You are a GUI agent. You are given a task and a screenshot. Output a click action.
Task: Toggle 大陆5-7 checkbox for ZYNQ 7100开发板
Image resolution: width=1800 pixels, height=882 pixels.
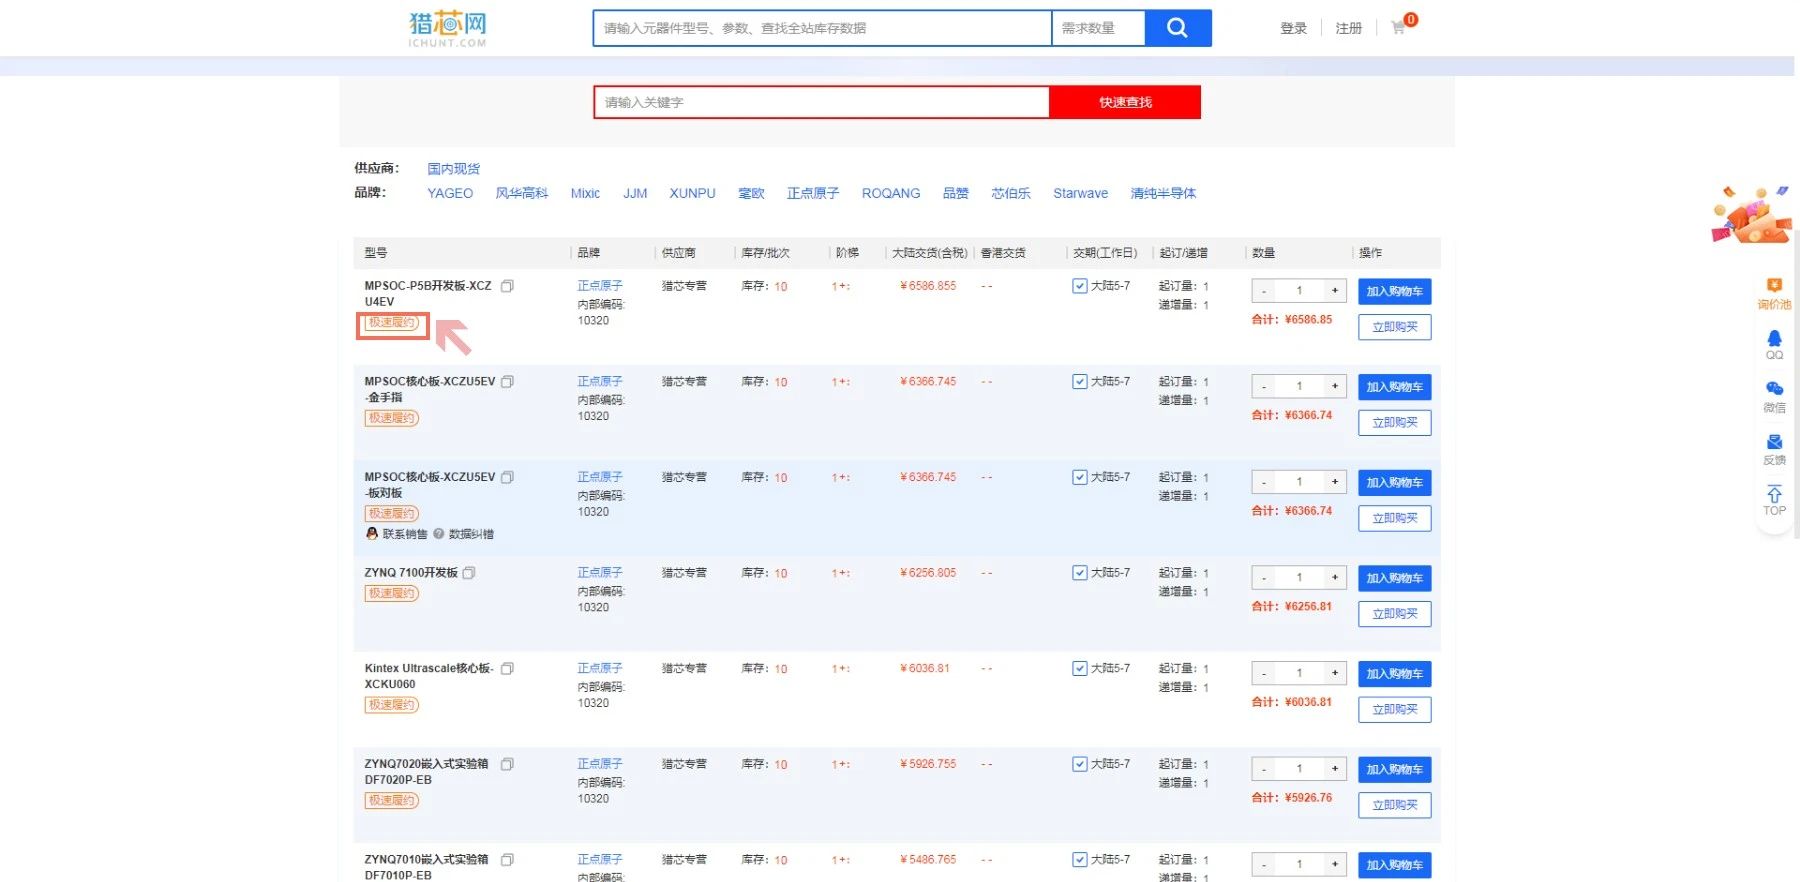click(x=1079, y=573)
